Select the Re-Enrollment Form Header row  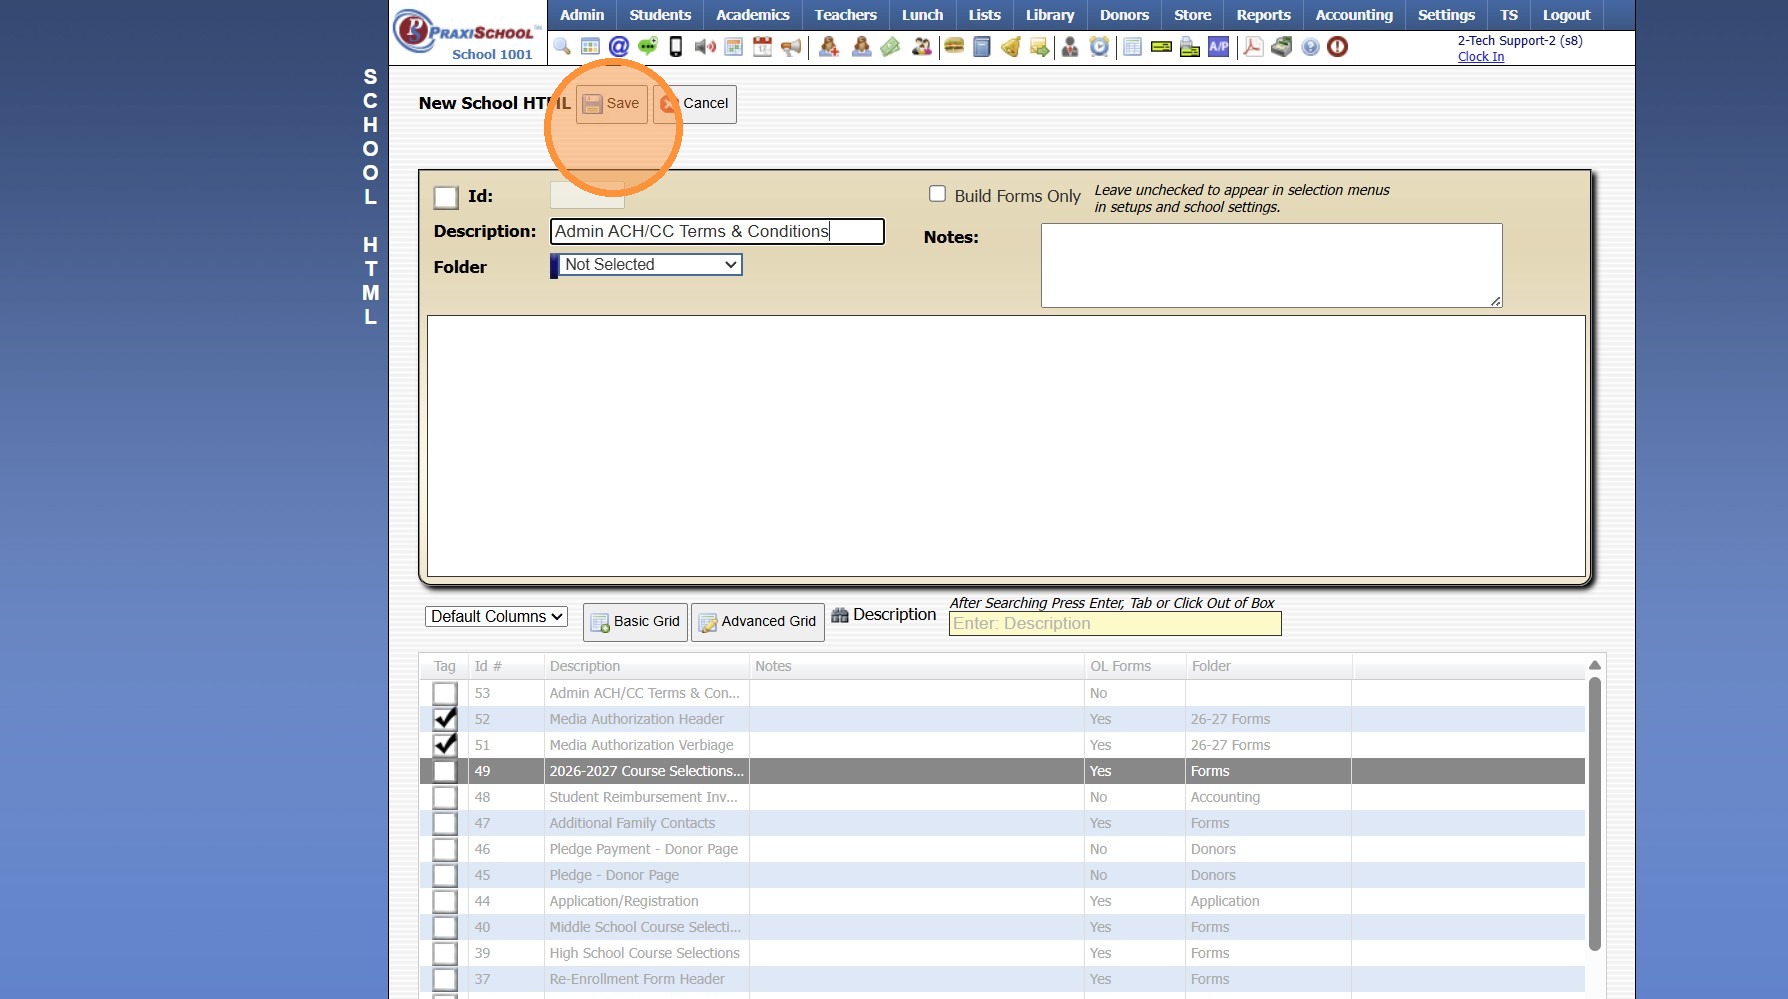(x=1002, y=979)
